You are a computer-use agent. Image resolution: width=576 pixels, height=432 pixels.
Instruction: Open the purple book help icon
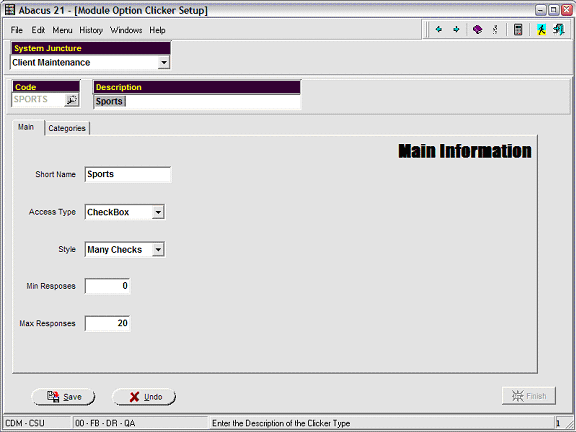[477, 29]
